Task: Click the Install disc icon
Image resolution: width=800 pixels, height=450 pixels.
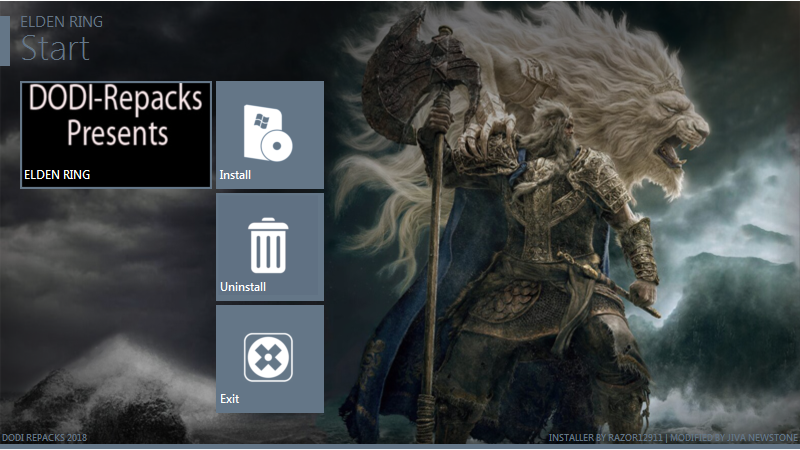Action: [268, 133]
